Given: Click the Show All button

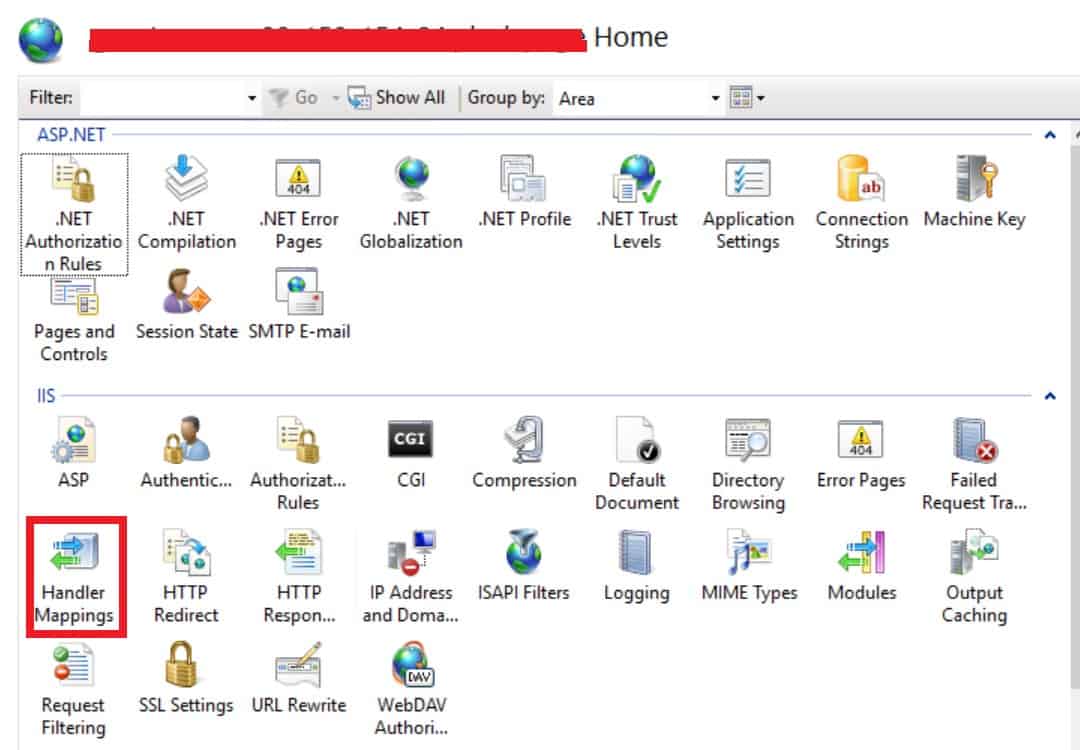Looking at the screenshot, I should click(397, 98).
